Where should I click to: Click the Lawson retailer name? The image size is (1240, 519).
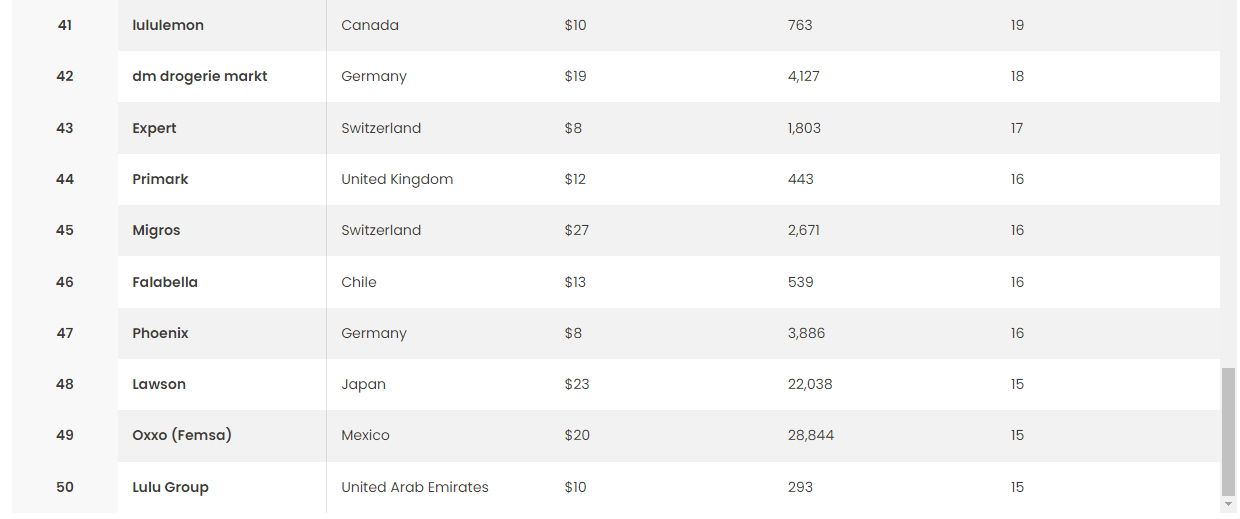pyautogui.click(x=159, y=384)
